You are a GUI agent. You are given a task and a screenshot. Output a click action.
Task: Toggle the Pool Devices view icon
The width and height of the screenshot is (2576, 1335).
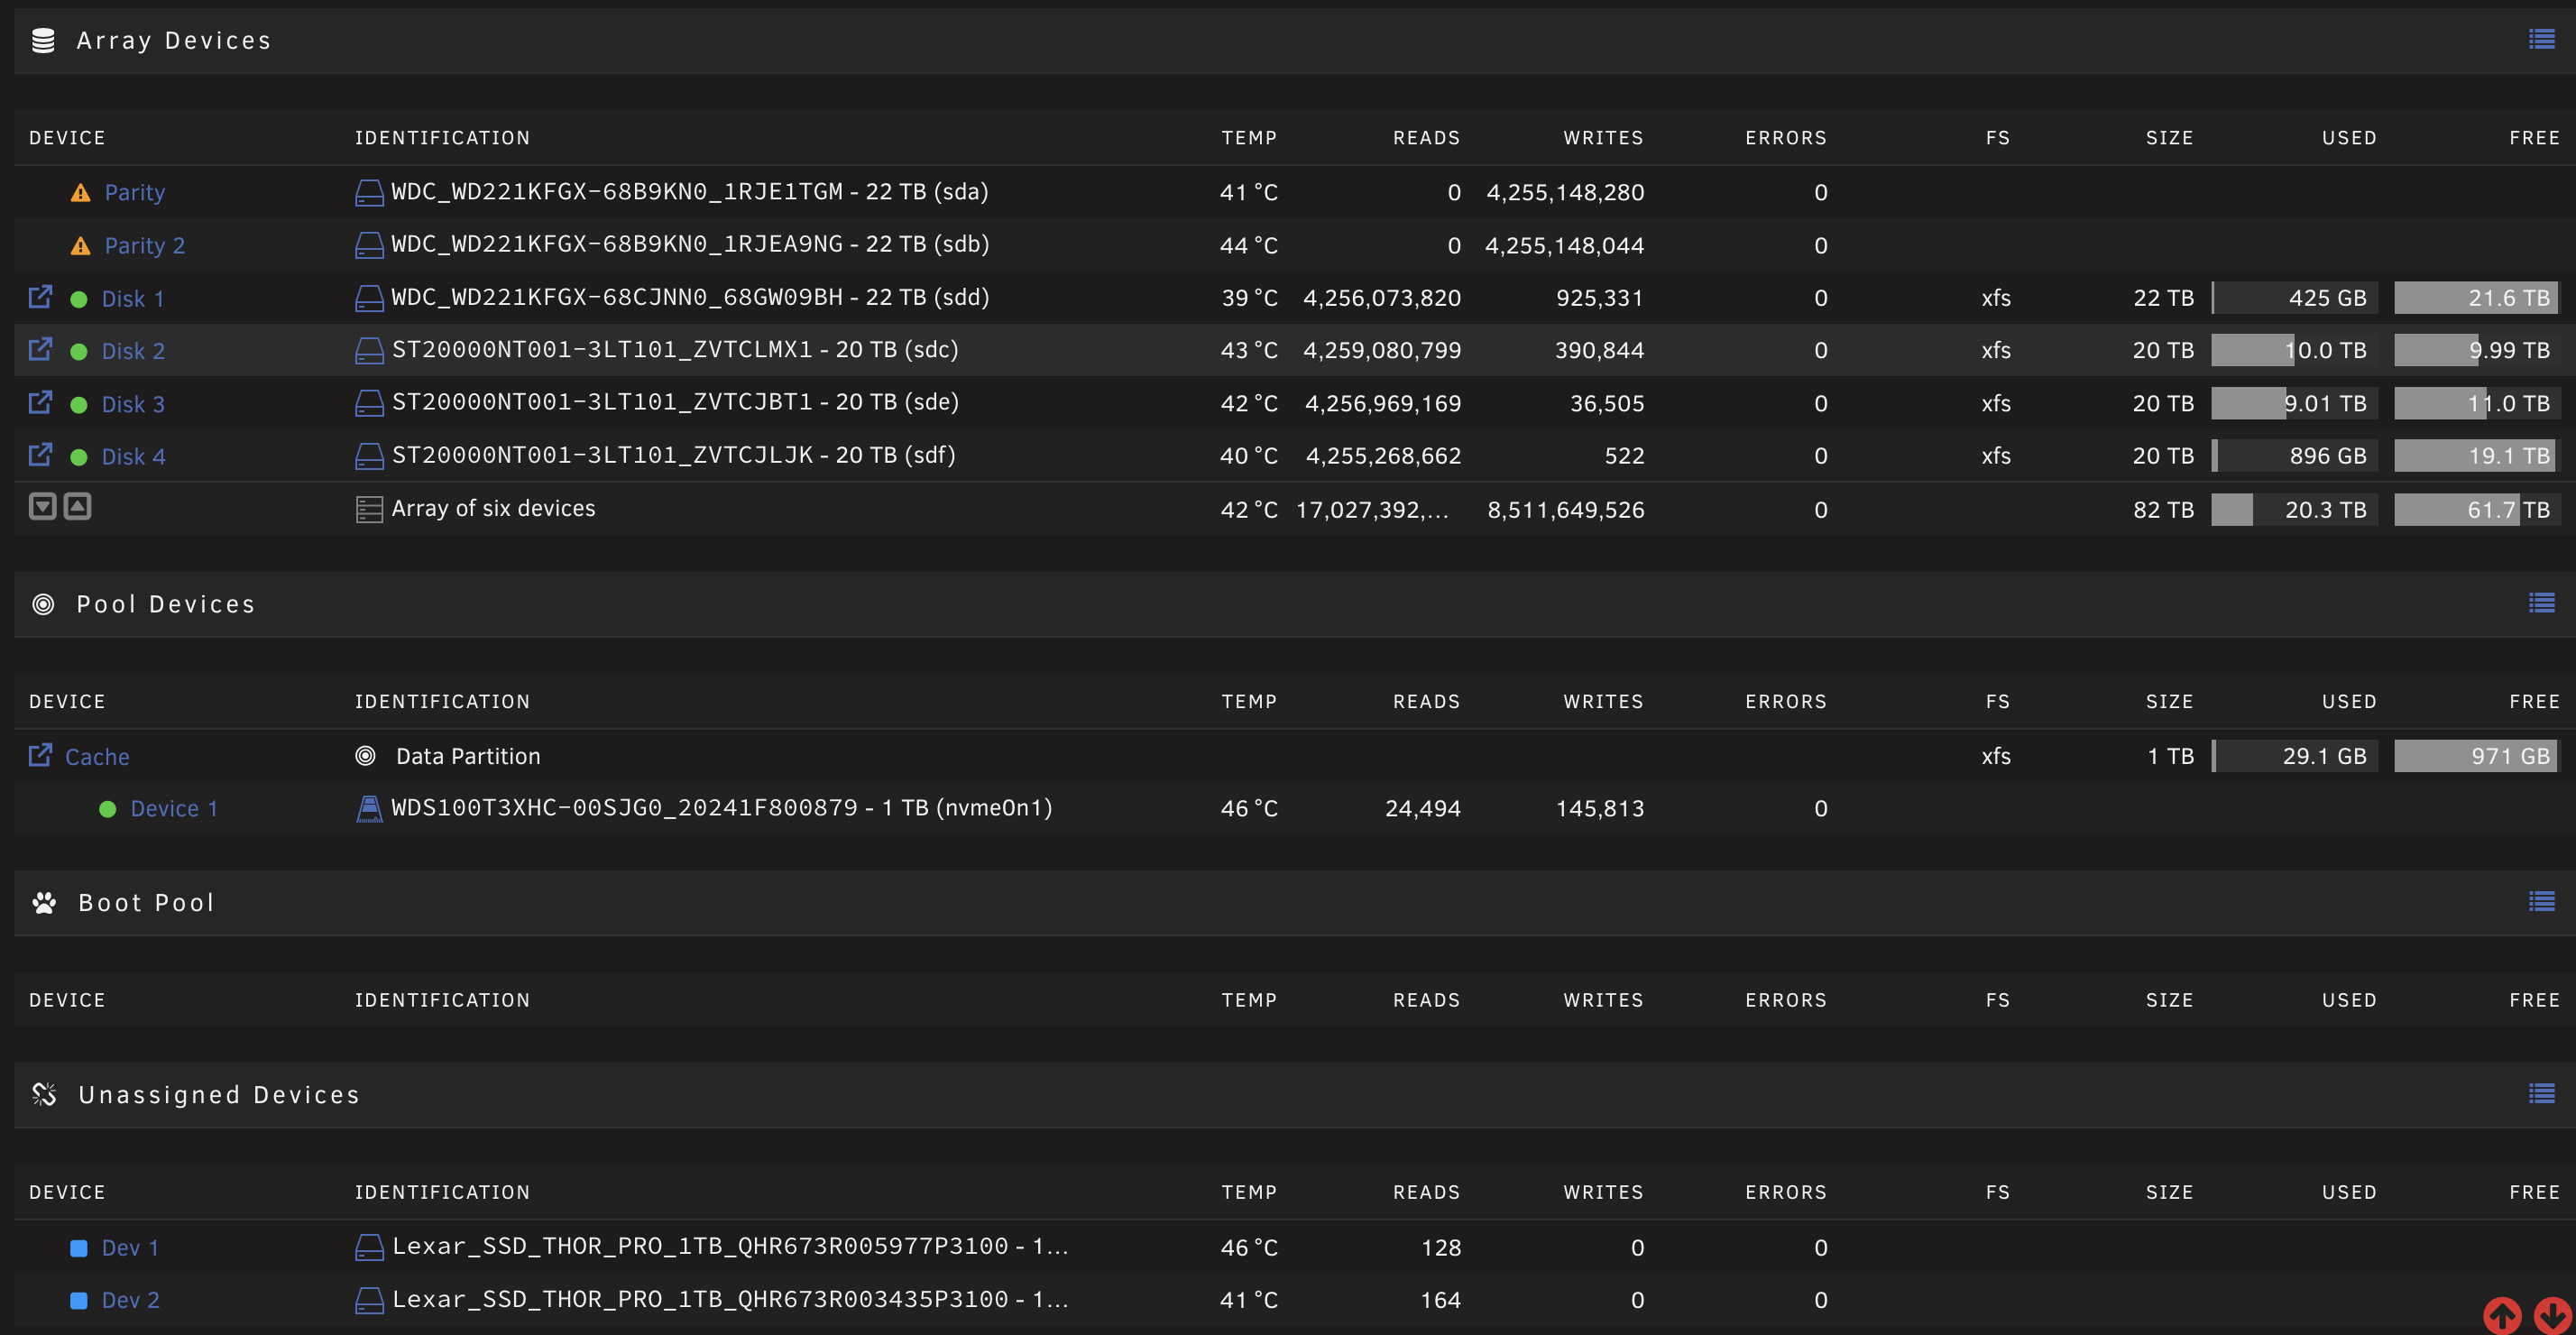[2541, 603]
